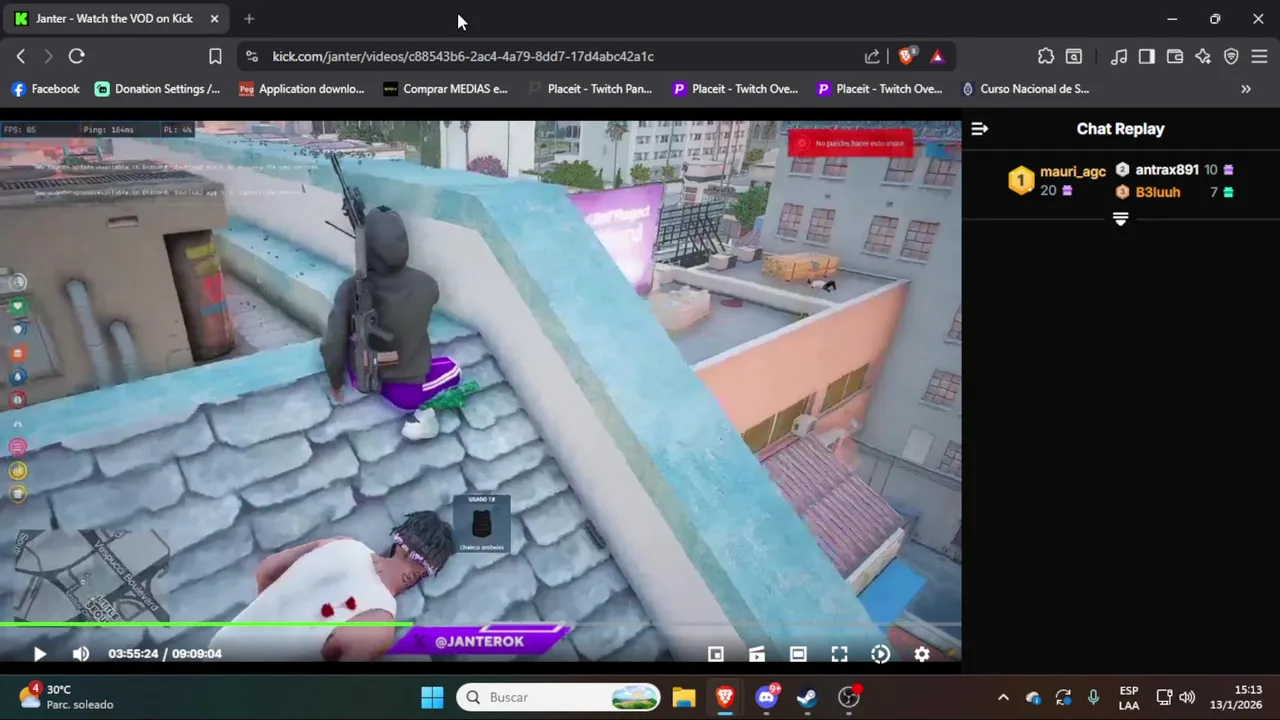Open OBS Studio from taskbar
1280x720 pixels.
pos(849,697)
